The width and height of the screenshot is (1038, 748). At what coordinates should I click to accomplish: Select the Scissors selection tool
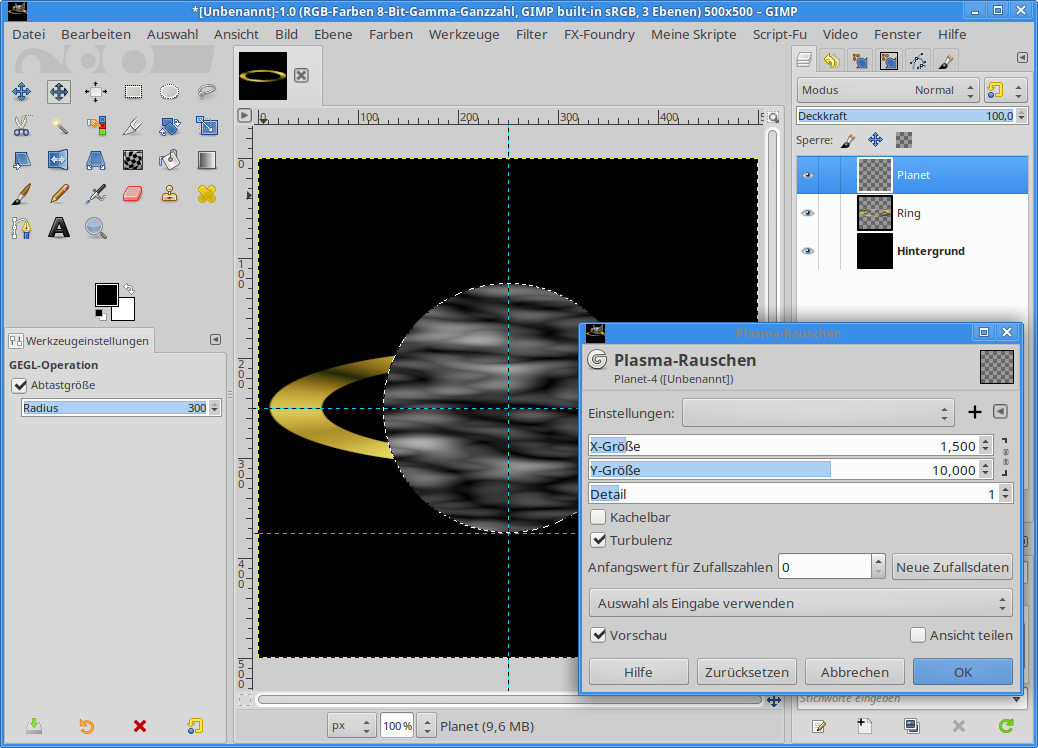(21, 126)
